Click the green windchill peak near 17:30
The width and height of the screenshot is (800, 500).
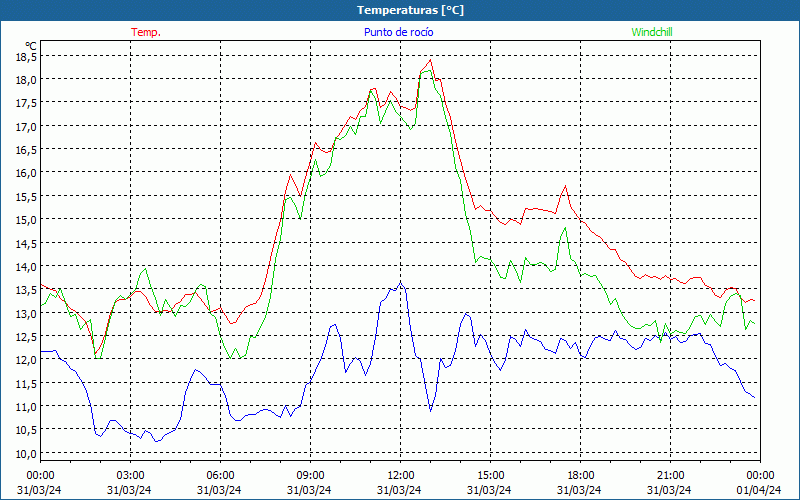click(x=565, y=228)
